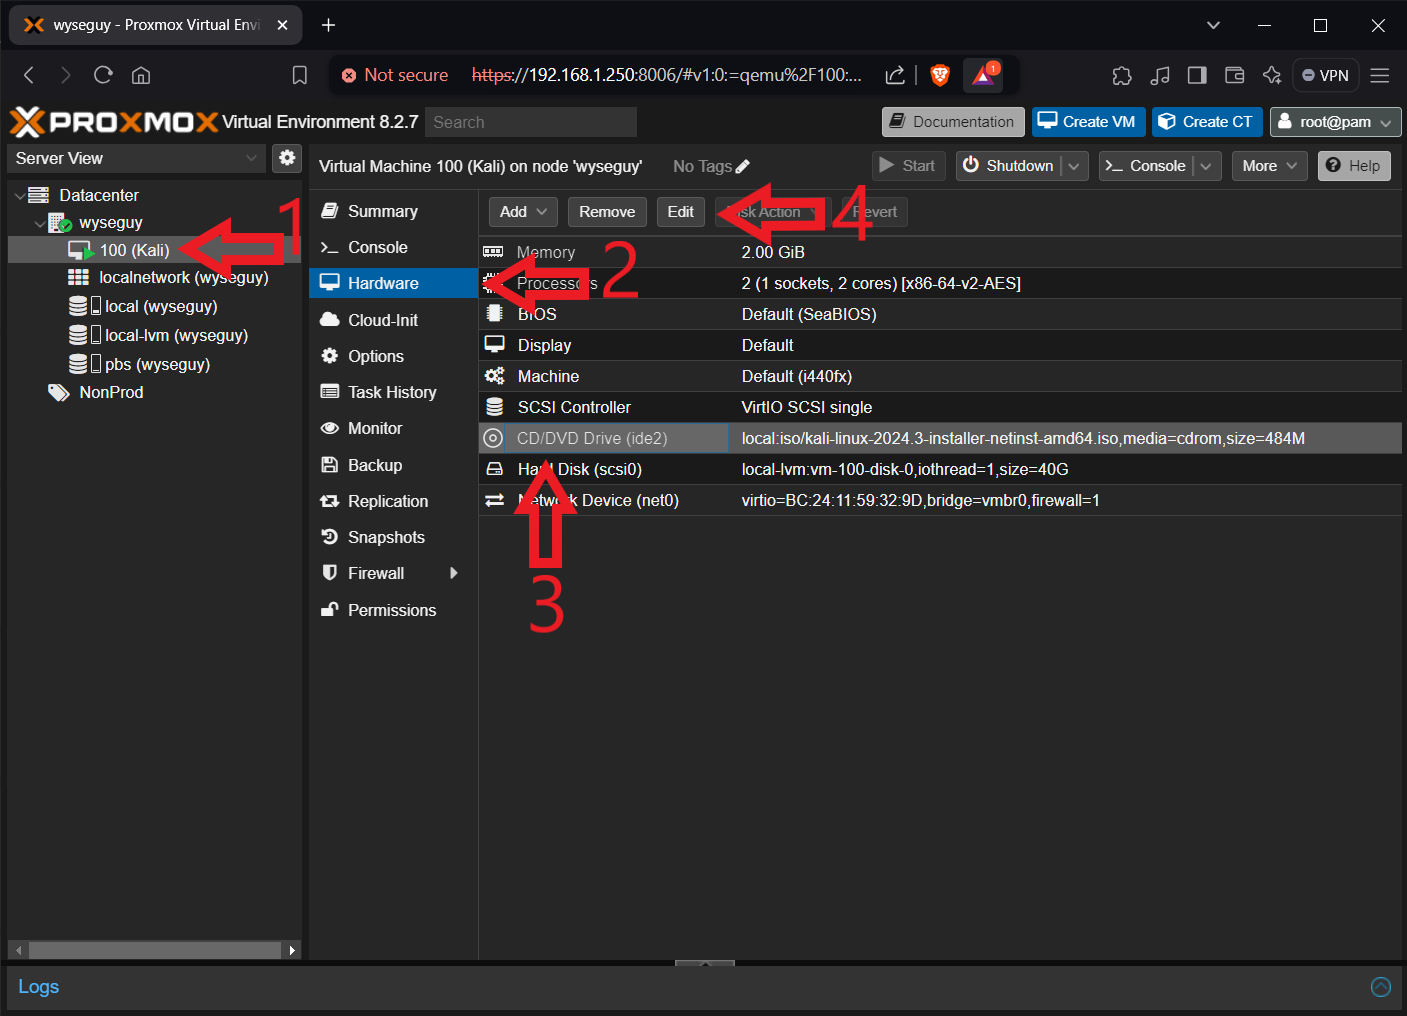This screenshot has height=1016, width=1407.
Task: Click the Proxmox logo
Action: pyautogui.click(x=114, y=122)
